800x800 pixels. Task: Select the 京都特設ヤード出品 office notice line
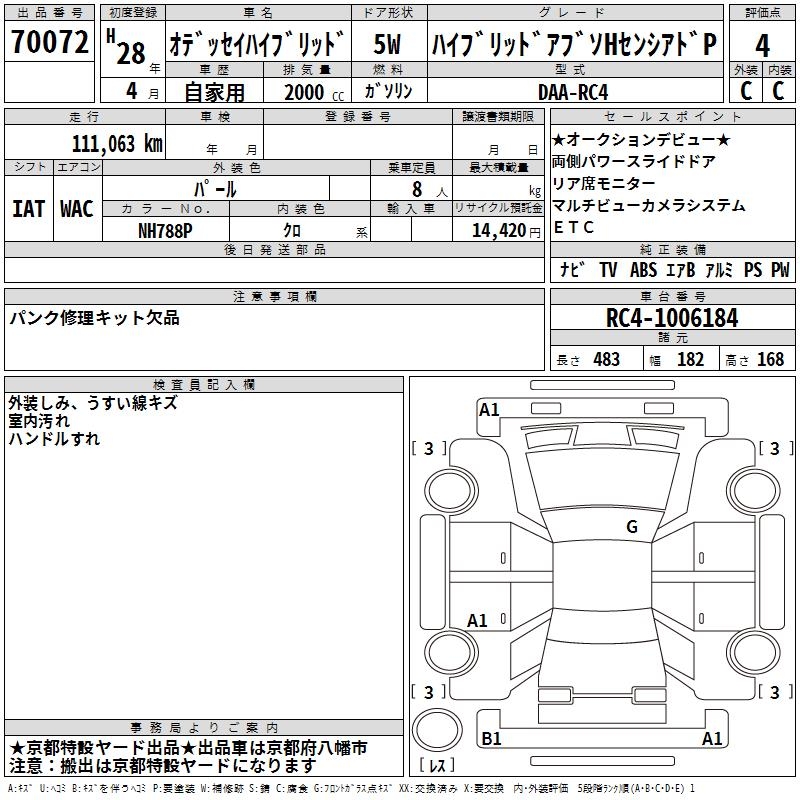coord(188,748)
